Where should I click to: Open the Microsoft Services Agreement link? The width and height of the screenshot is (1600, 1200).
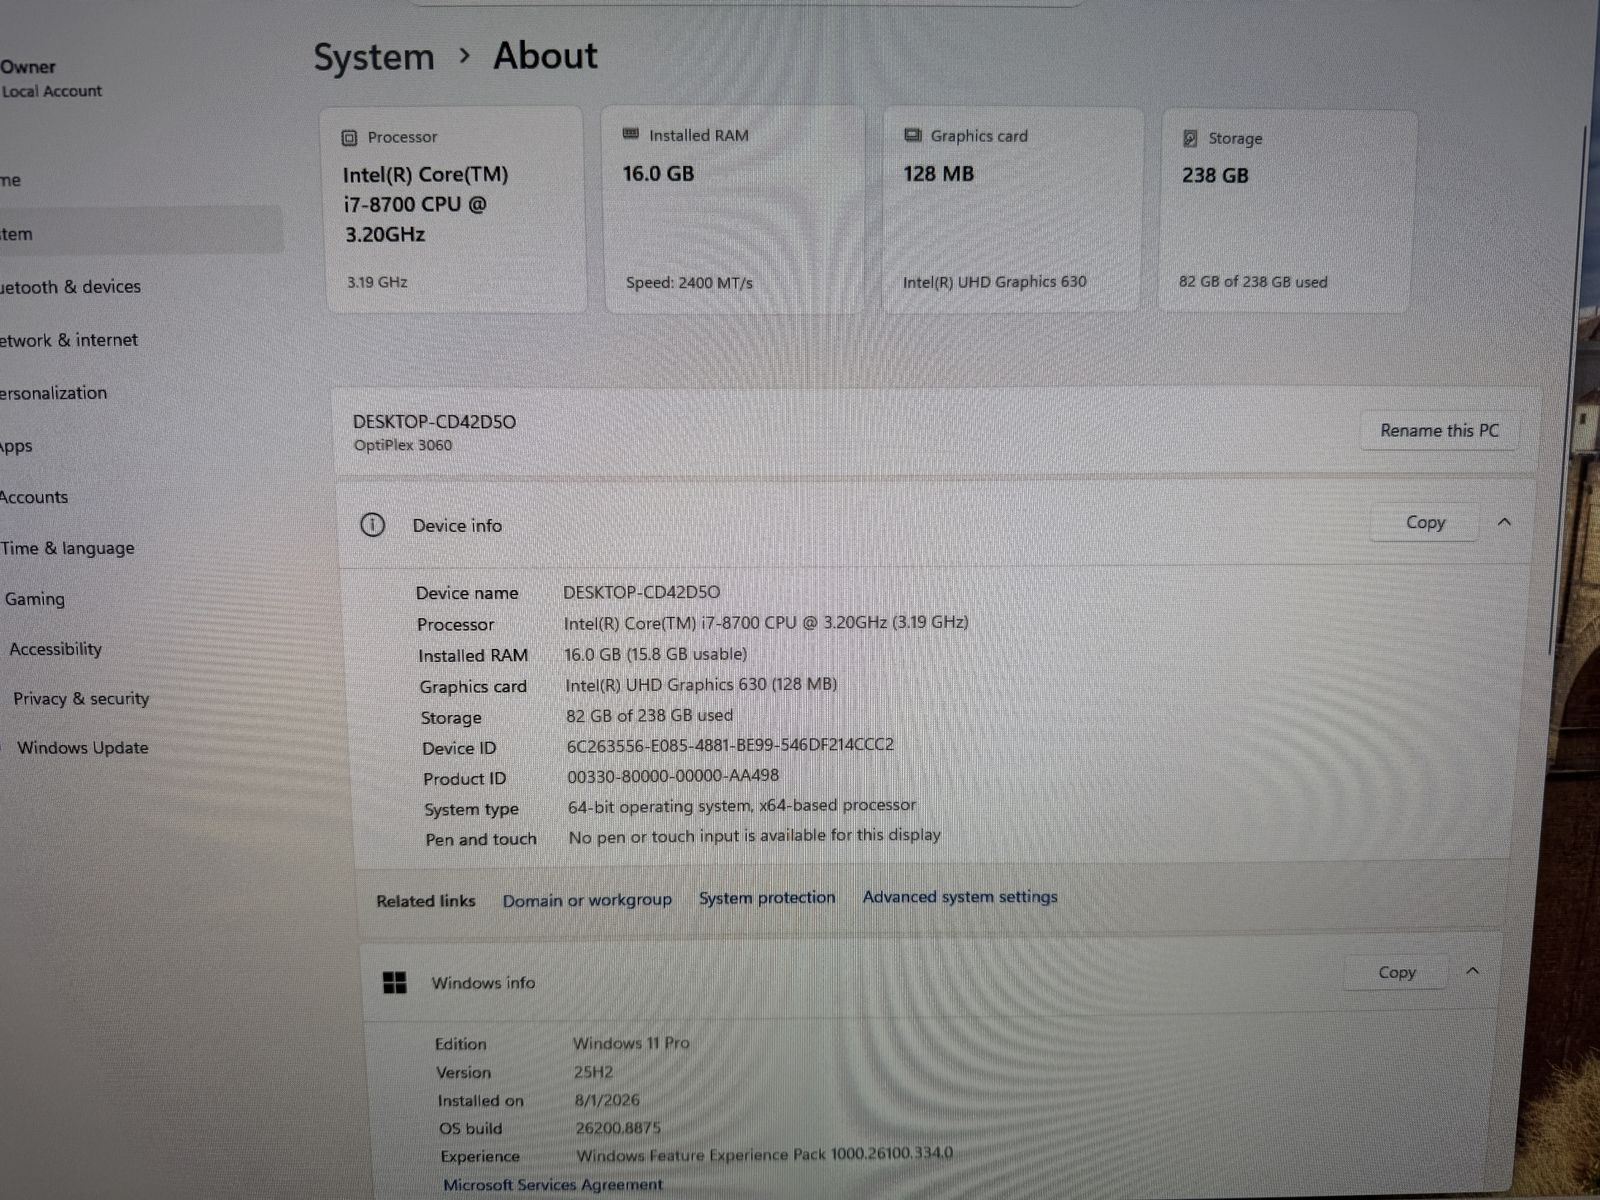click(x=553, y=1184)
